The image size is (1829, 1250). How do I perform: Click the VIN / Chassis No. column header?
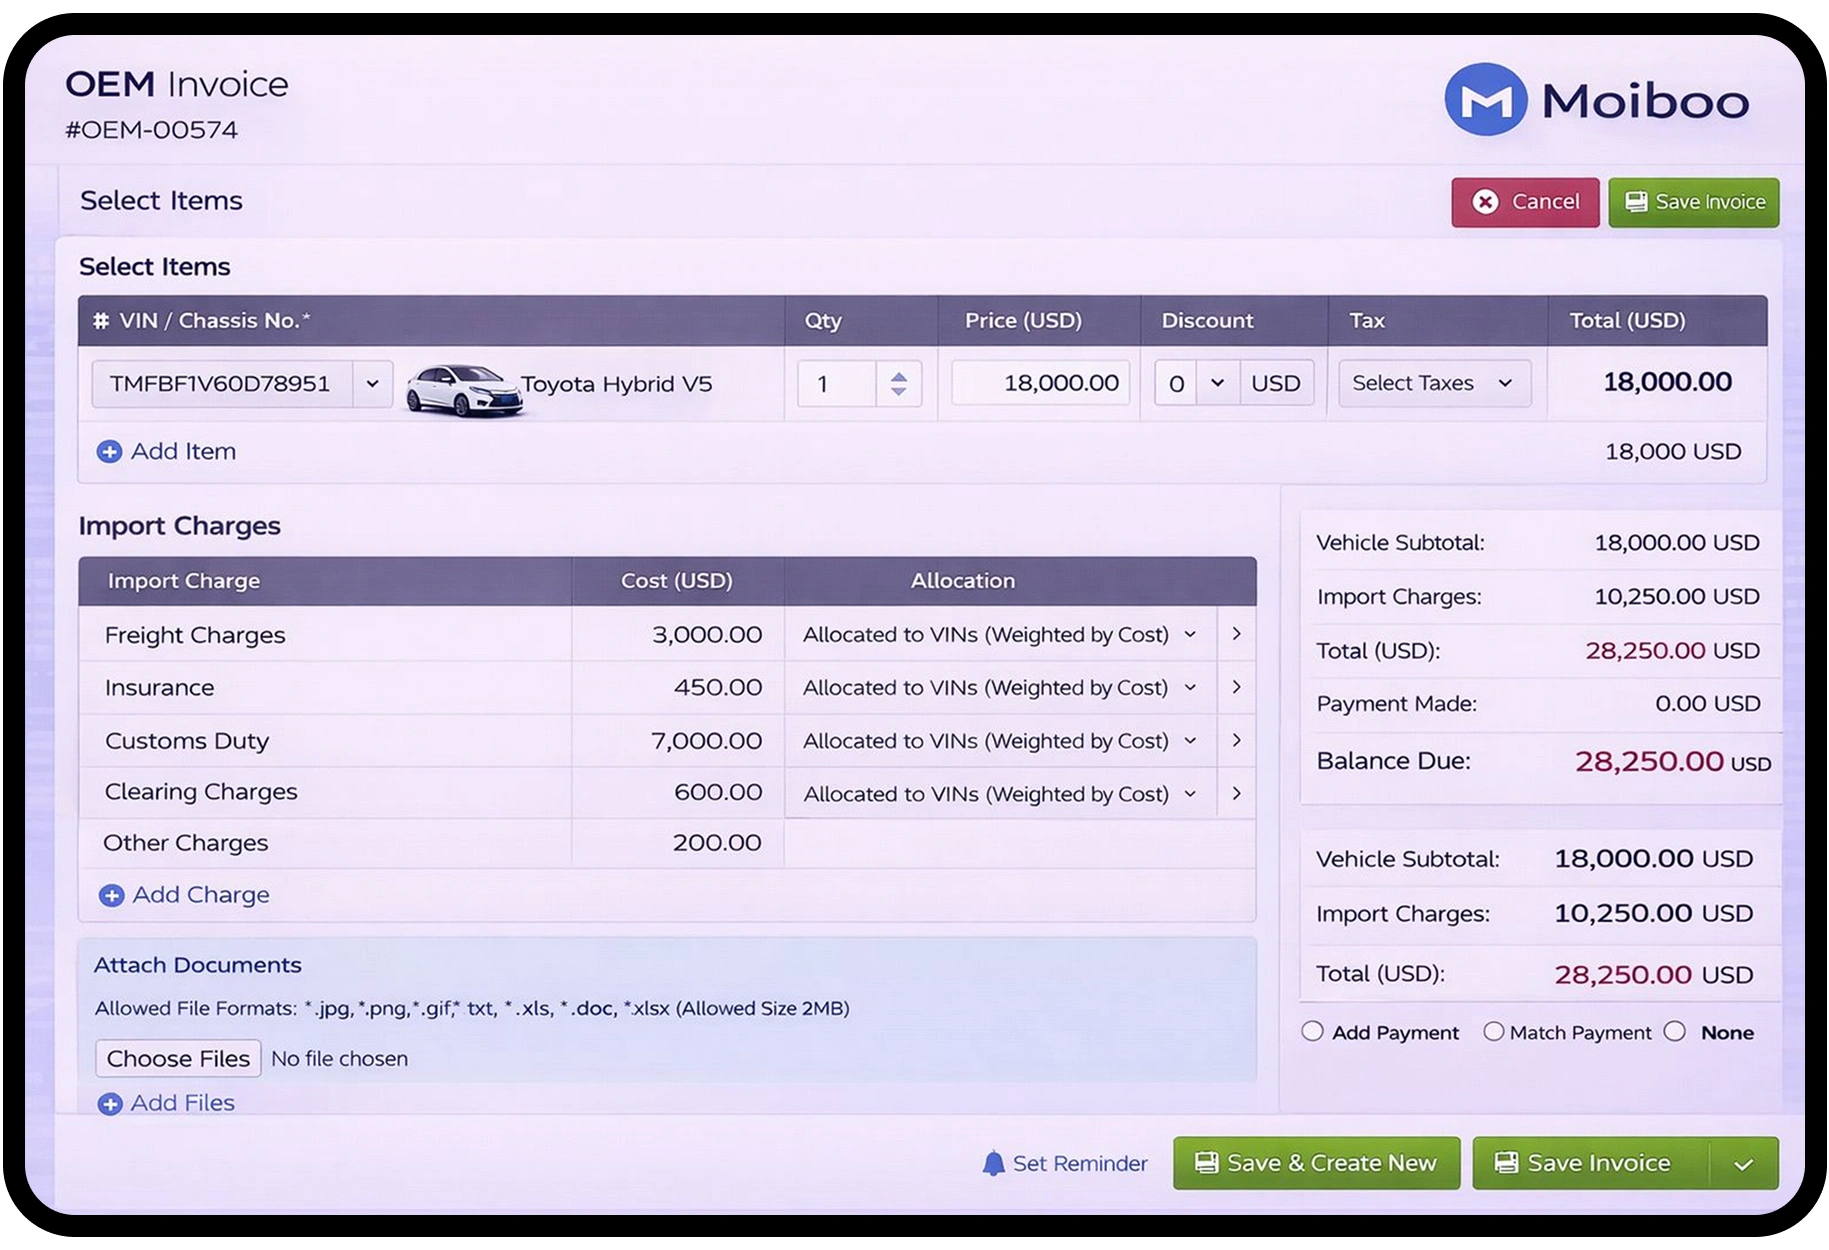[215, 321]
